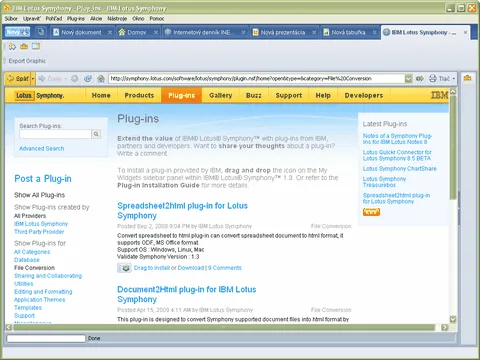Image resolution: width=480 pixels, height=360 pixels.
Task: Select the Application Themes category
Action: coord(40,300)
